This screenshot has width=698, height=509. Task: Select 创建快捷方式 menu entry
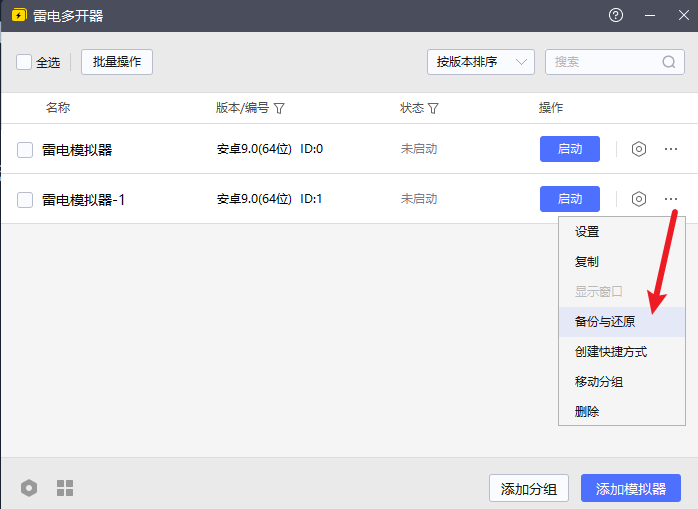click(622, 352)
